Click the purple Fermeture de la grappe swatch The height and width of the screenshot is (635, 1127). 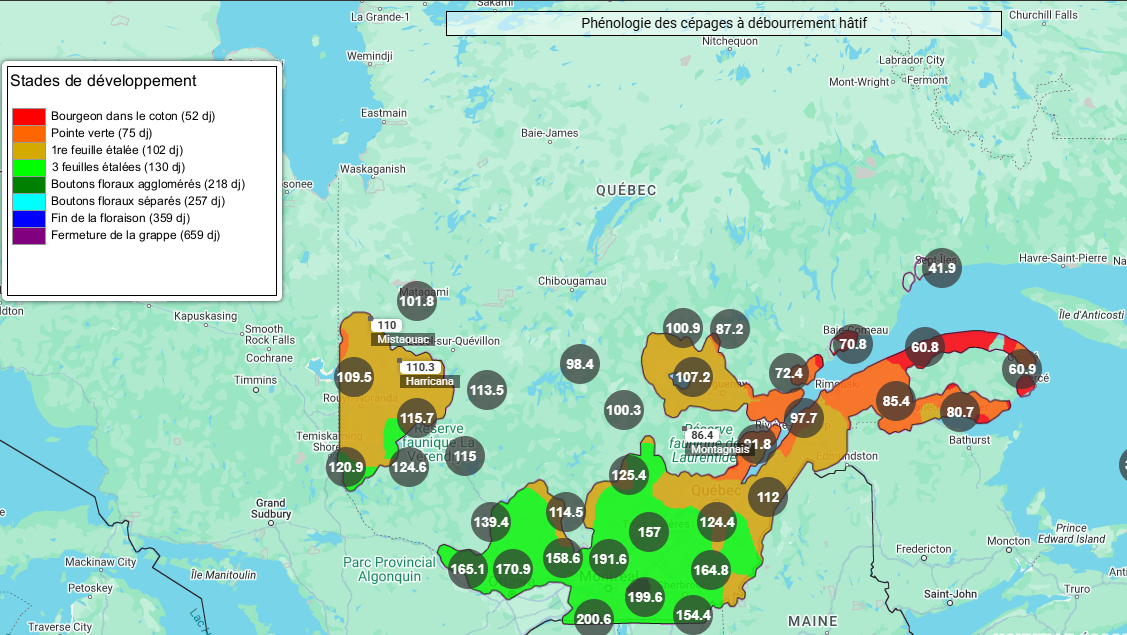click(x=29, y=235)
